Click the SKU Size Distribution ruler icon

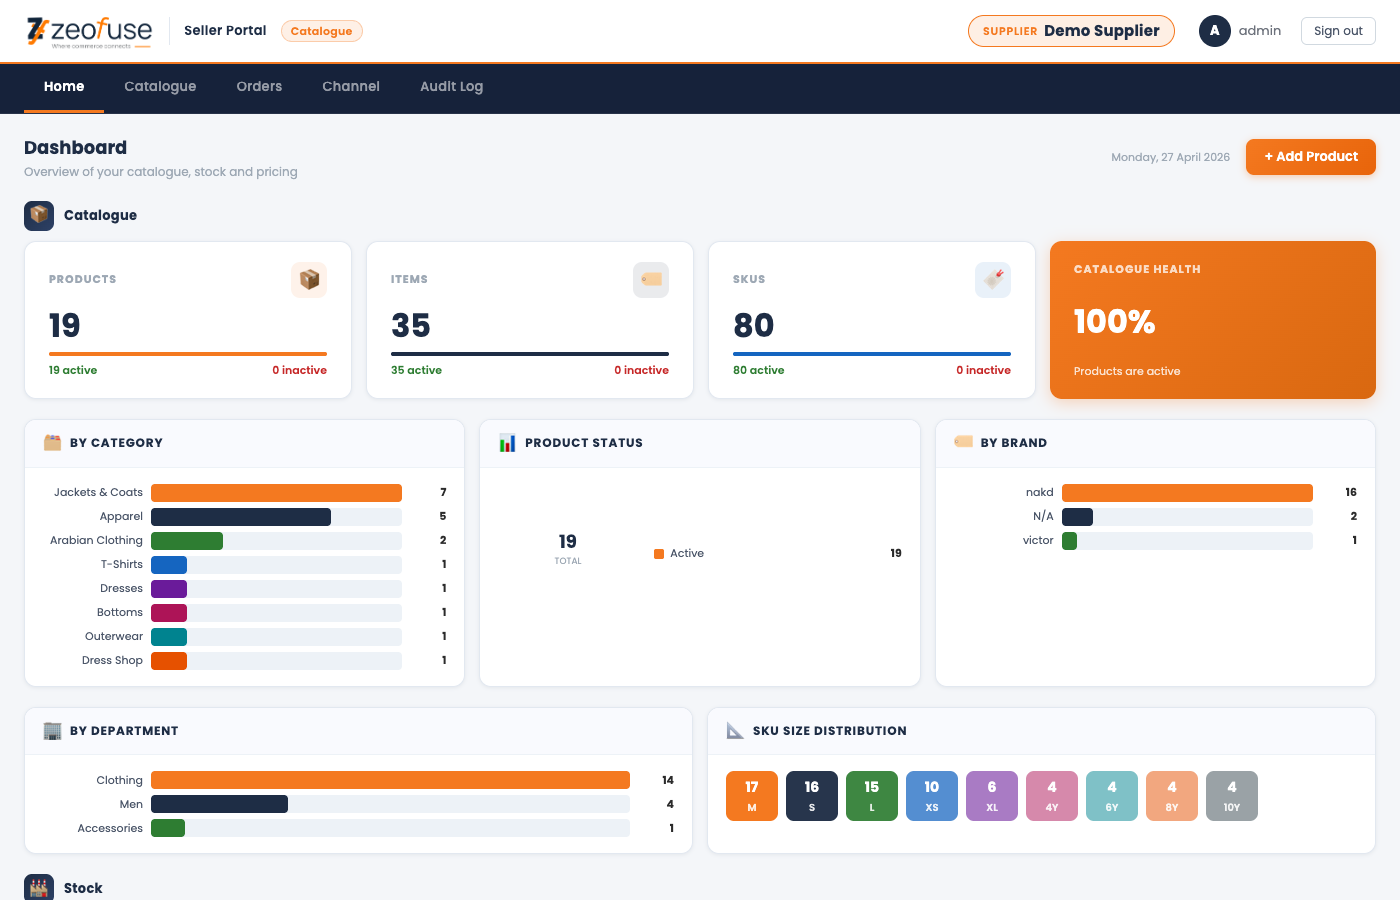pyautogui.click(x=735, y=731)
